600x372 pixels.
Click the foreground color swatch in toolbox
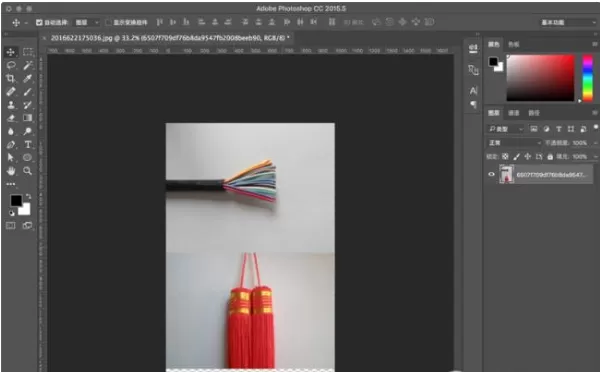[16, 200]
